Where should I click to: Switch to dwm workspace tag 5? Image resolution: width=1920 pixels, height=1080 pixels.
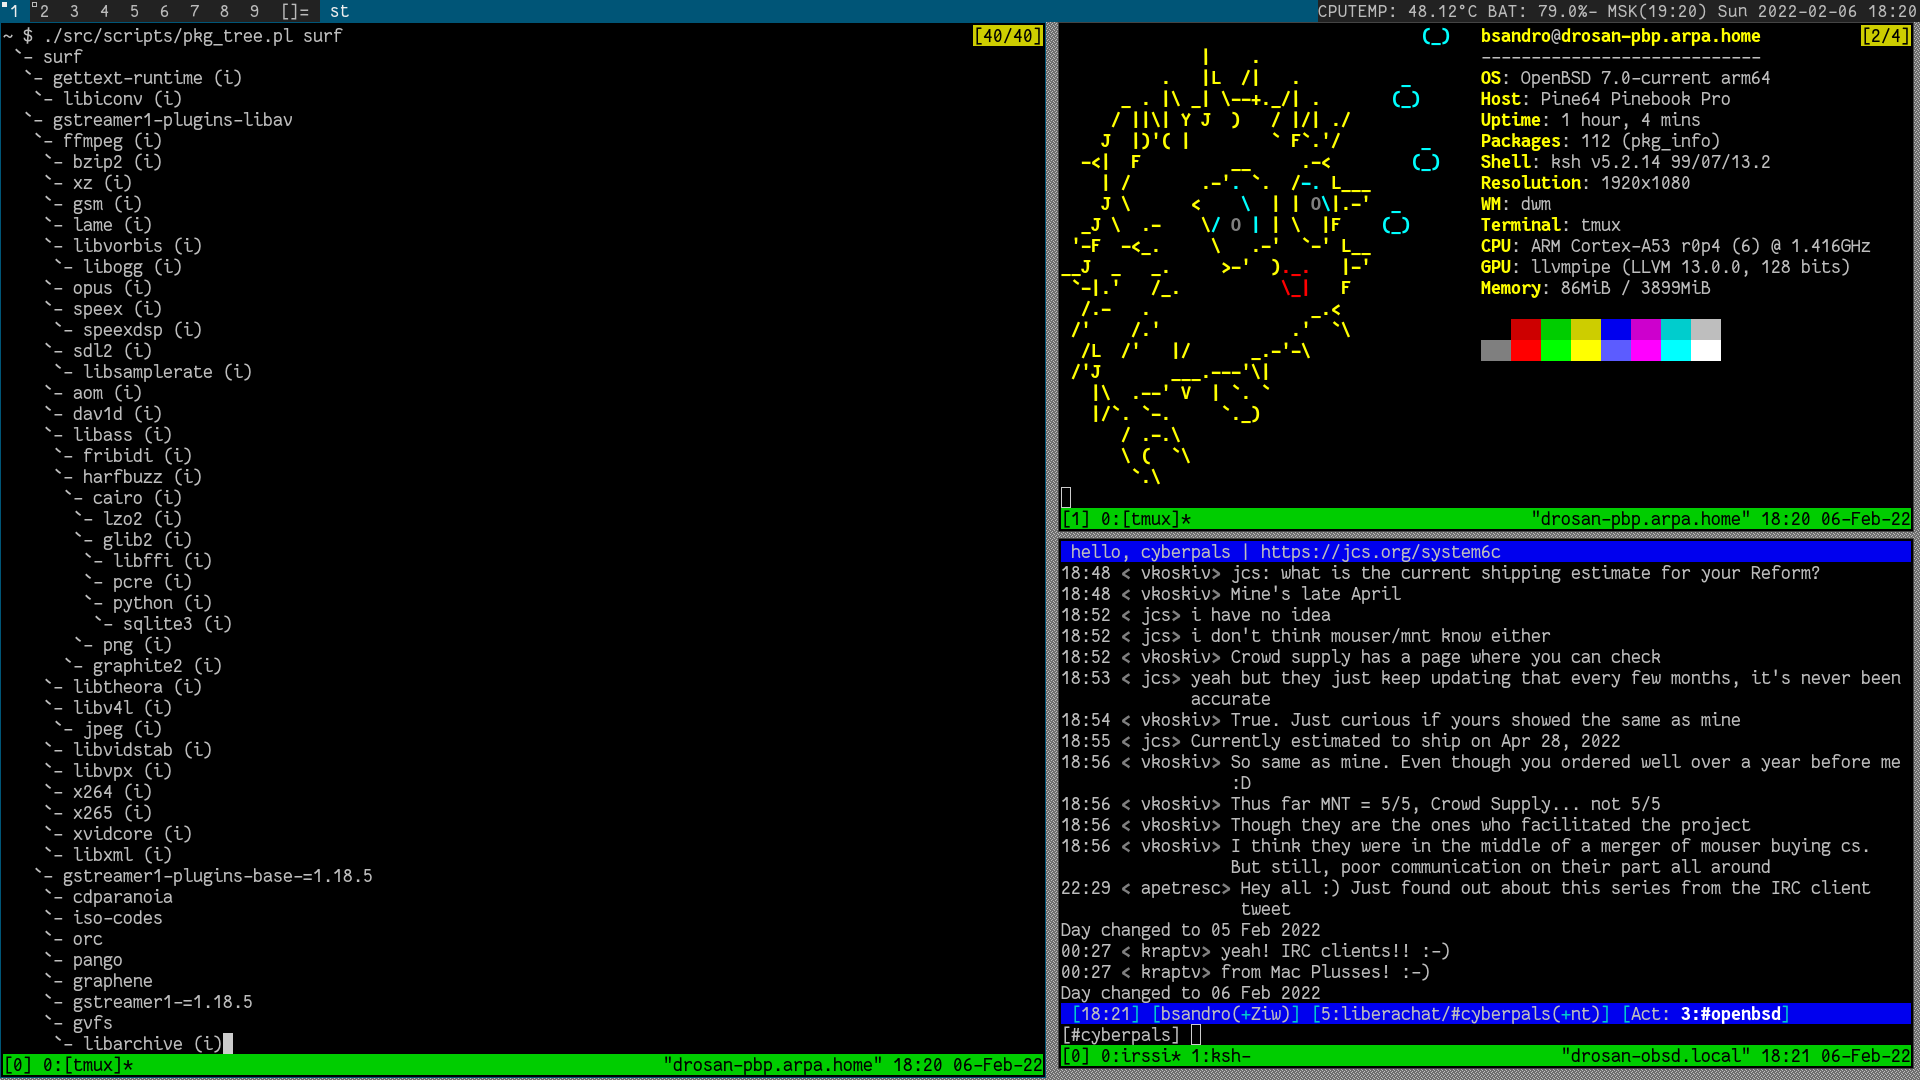tap(134, 11)
